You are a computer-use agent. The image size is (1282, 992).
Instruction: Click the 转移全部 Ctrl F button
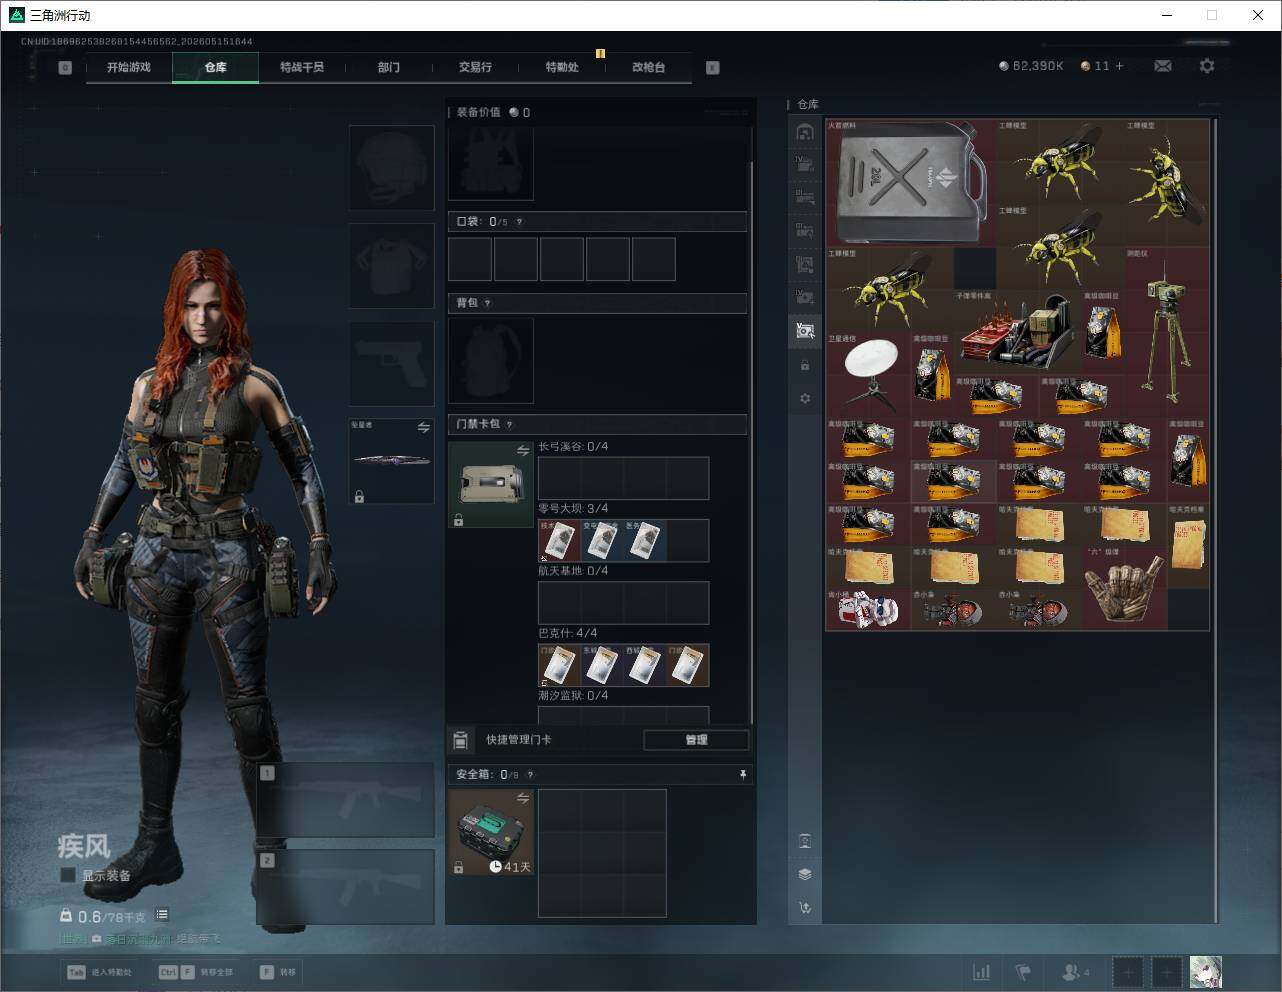[196, 972]
